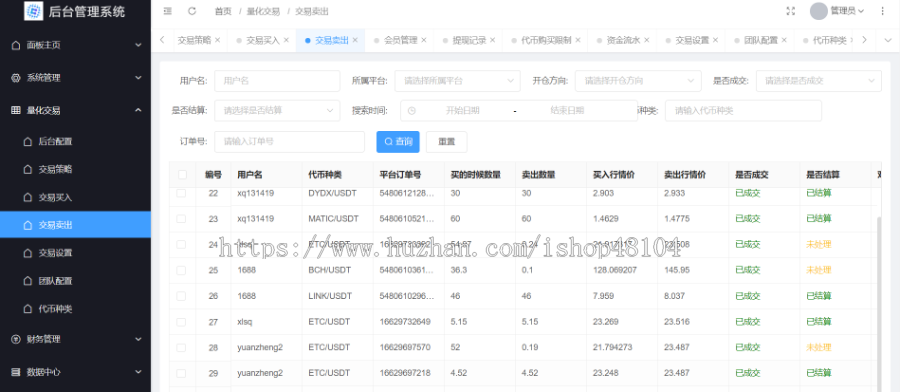Viewport: 900px width, 392px height.
Task: Select the checkbox for row 22
Action: click(x=181, y=193)
